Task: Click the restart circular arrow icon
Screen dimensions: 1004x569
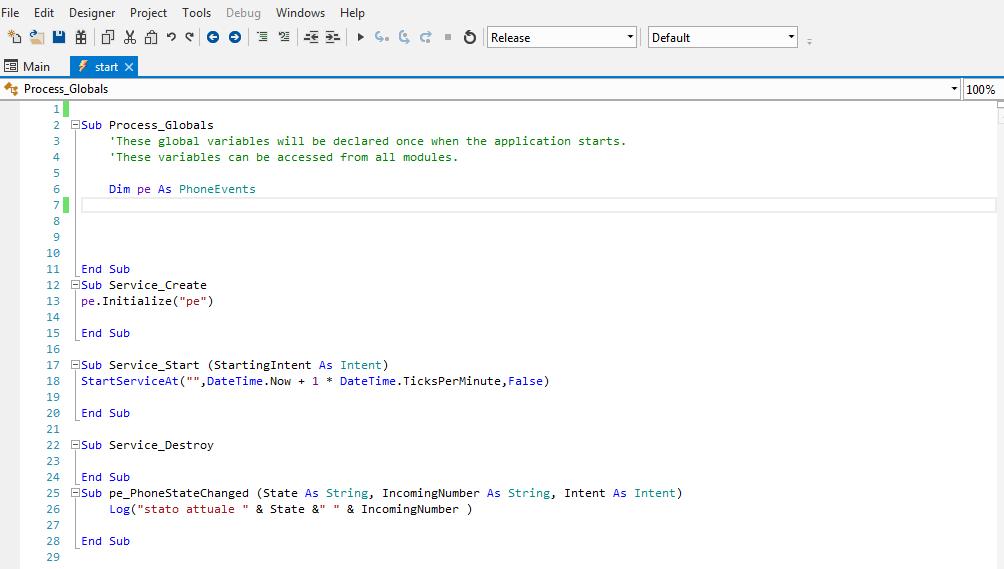Action: point(470,37)
